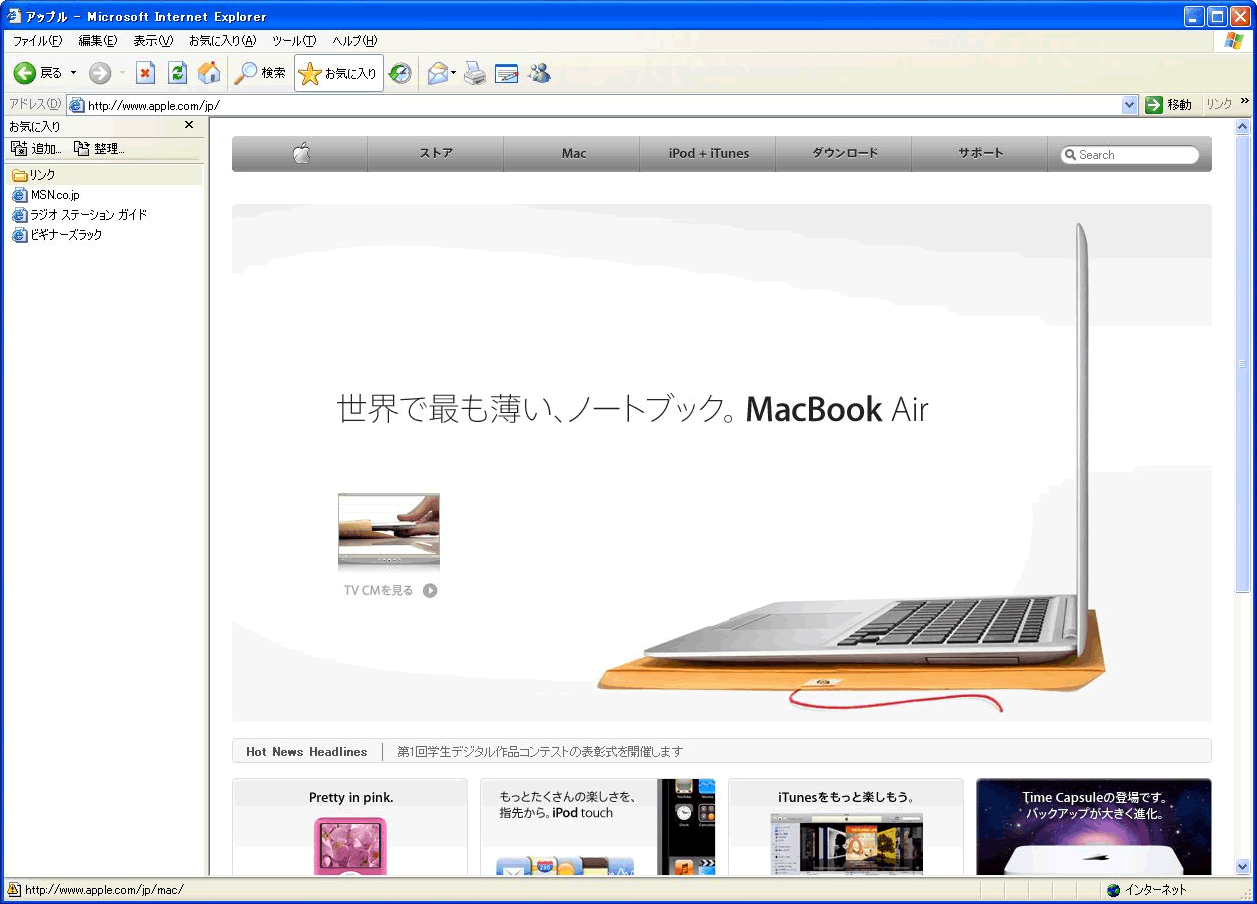
Task: Open the MSN.co.jp favorite
Action: point(46,195)
